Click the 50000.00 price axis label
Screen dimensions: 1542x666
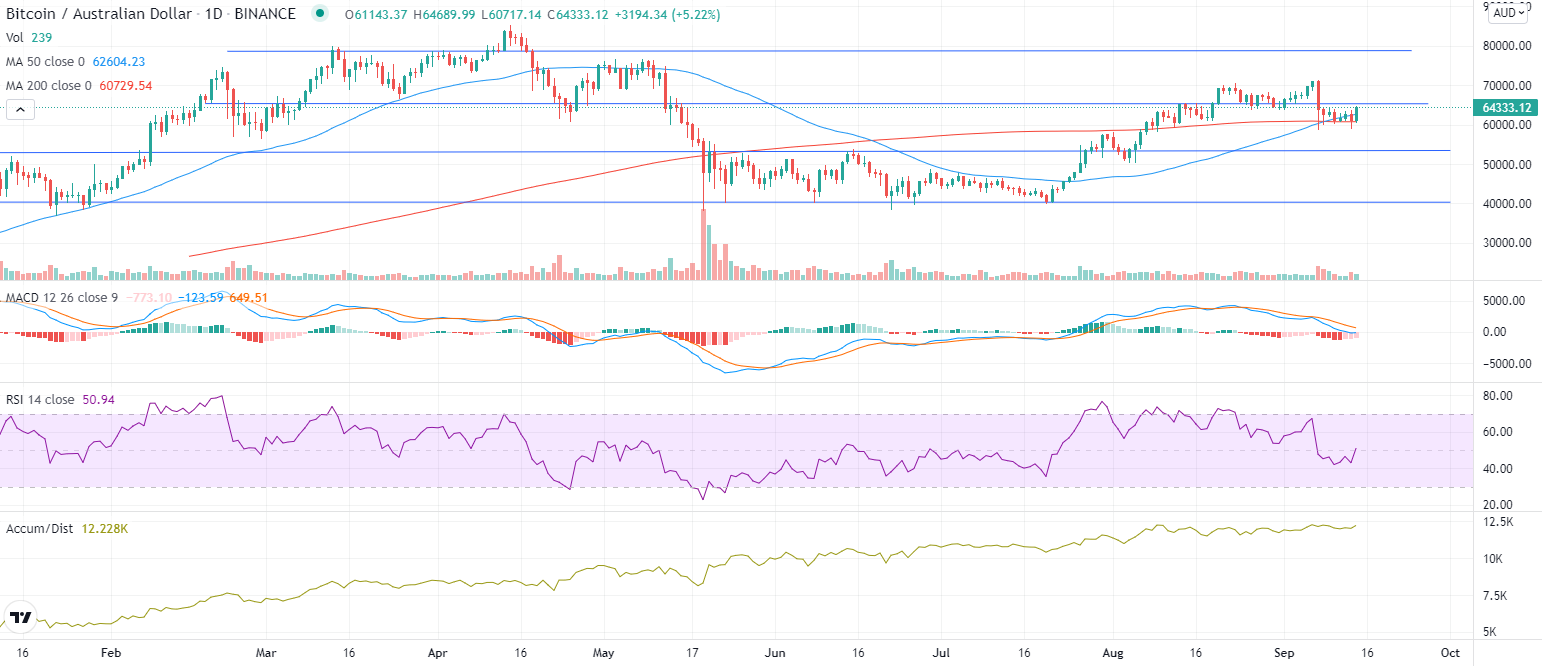click(1507, 164)
